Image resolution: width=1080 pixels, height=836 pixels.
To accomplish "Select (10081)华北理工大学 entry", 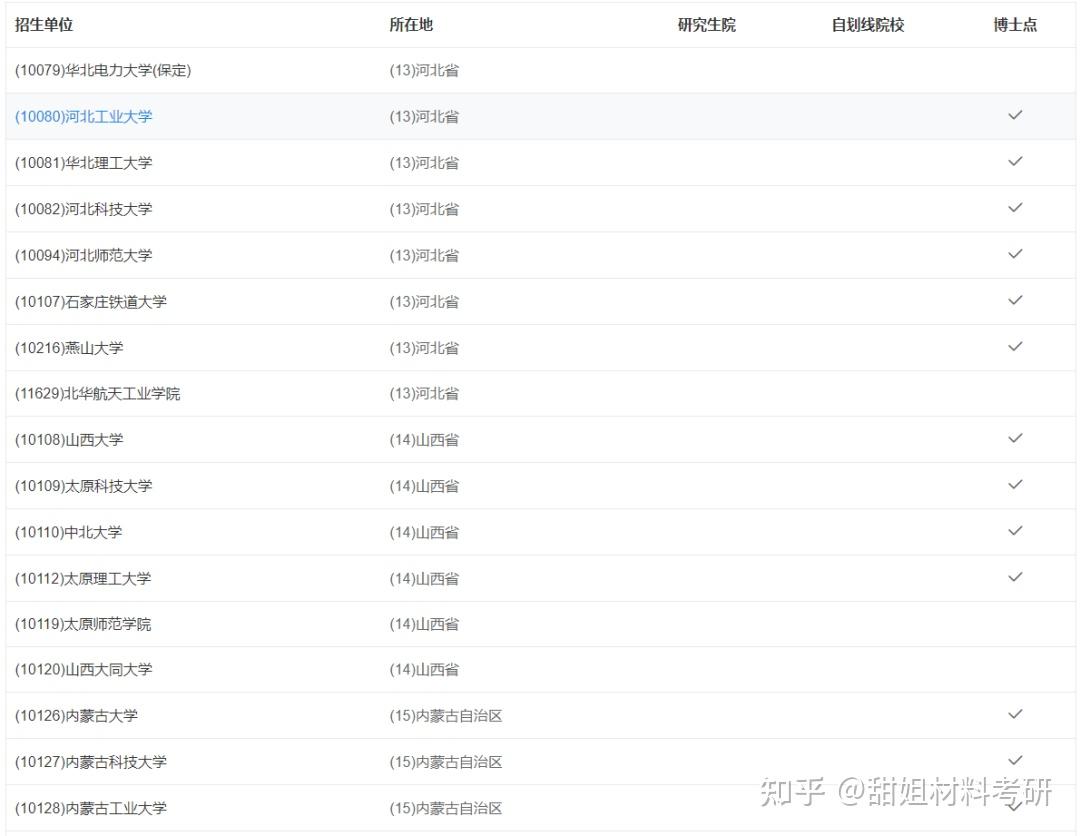I will 83,163.
